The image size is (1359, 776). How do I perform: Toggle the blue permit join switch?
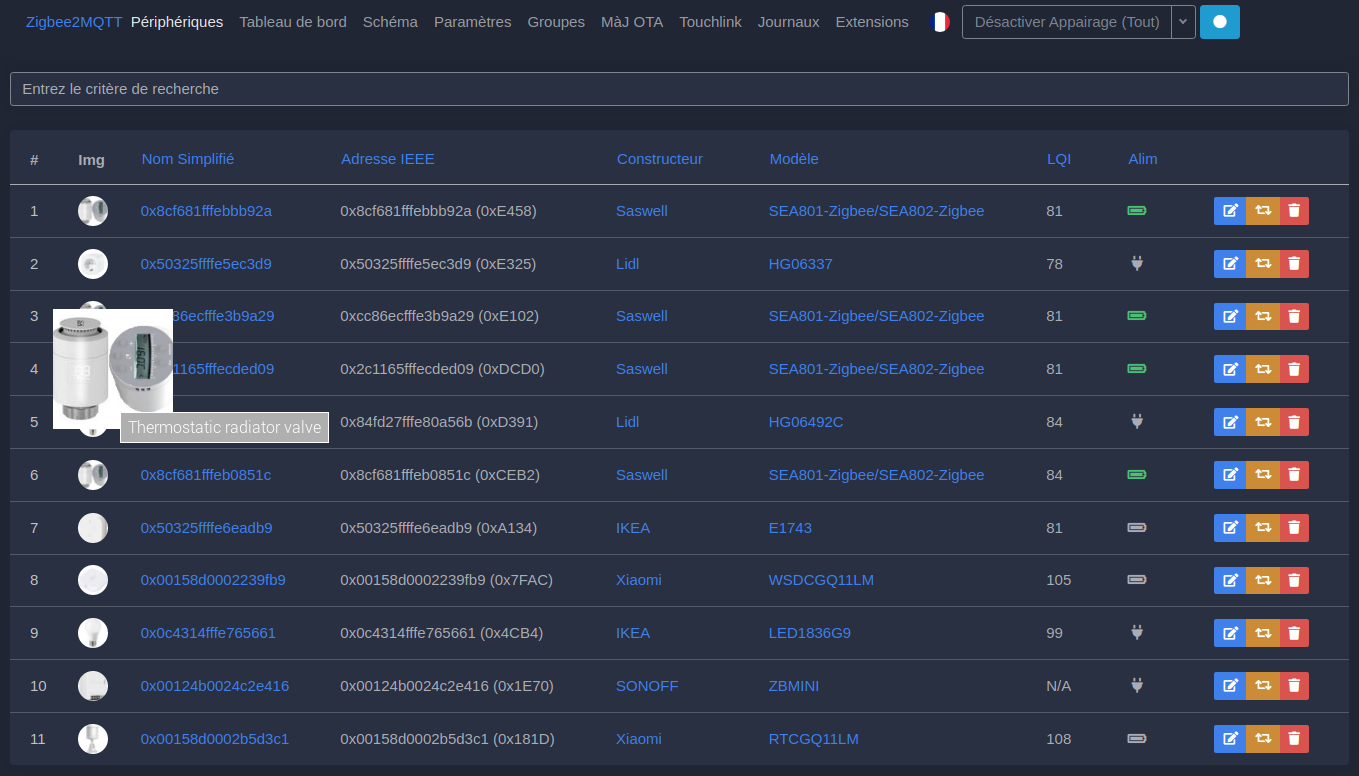pyautogui.click(x=1219, y=21)
